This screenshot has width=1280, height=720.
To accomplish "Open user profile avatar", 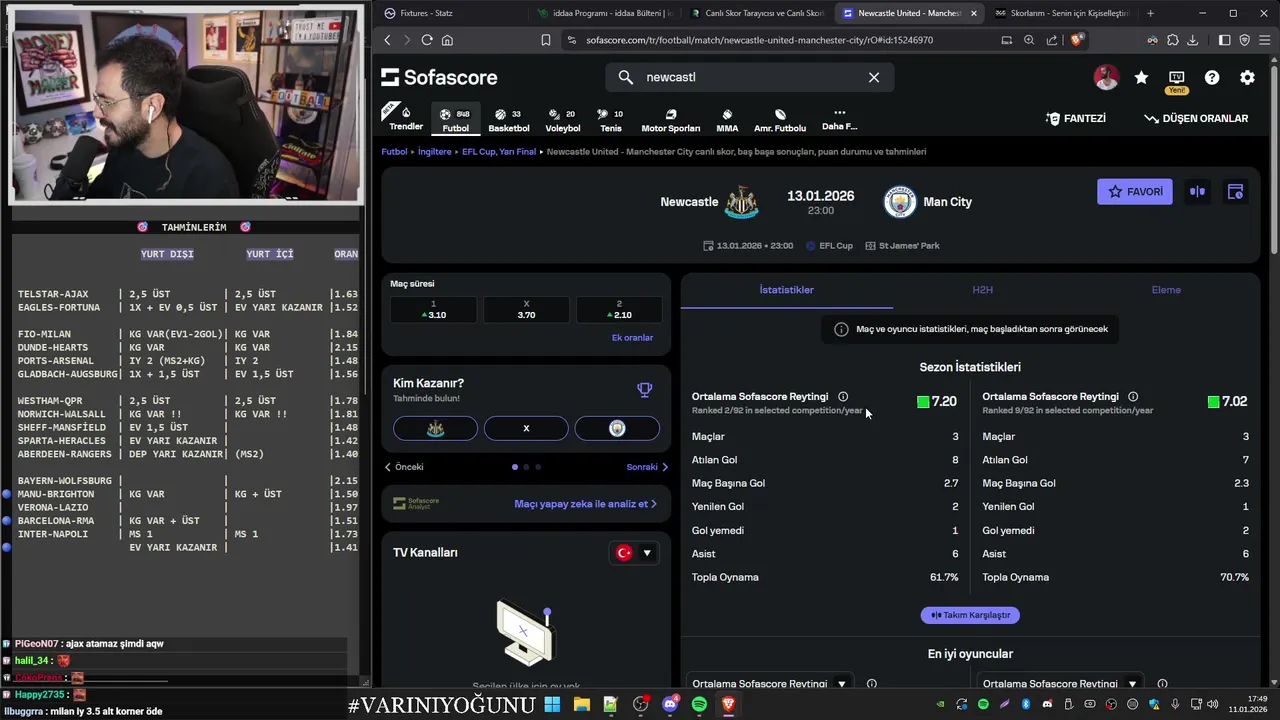I will click(1106, 77).
